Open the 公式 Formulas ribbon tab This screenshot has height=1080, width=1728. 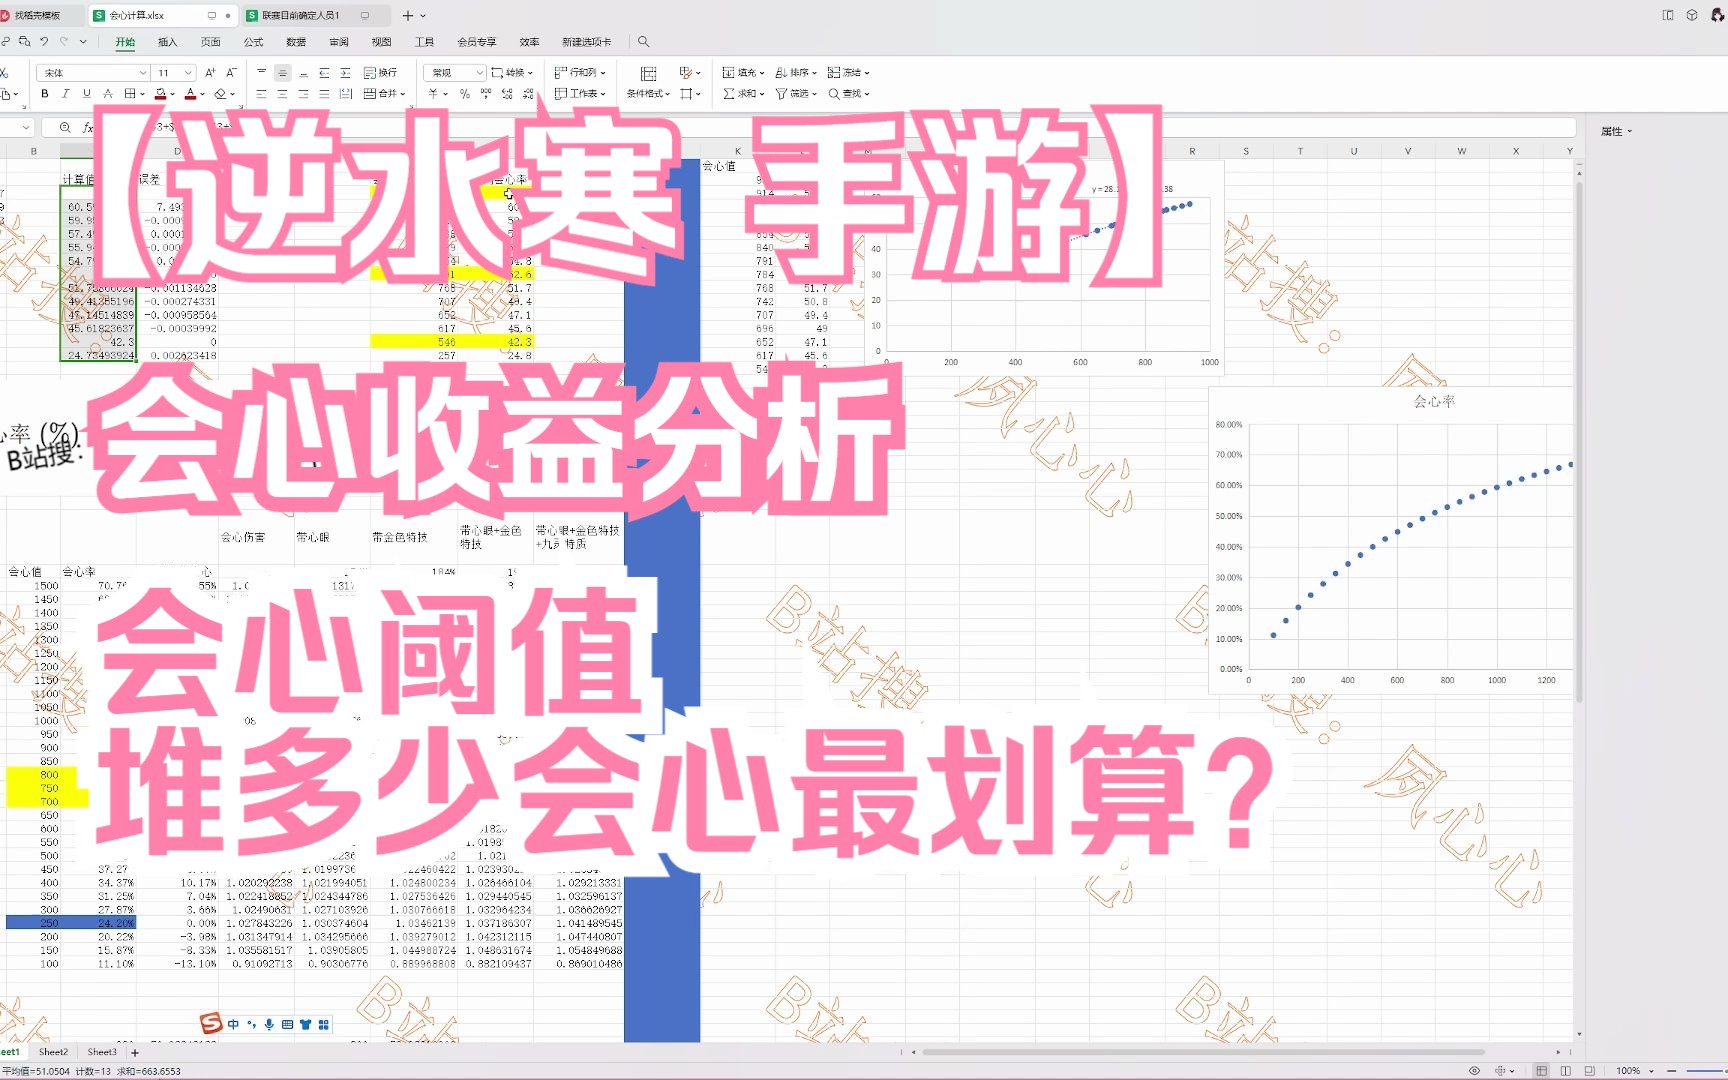pyautogui.click(x=254, y=42)
